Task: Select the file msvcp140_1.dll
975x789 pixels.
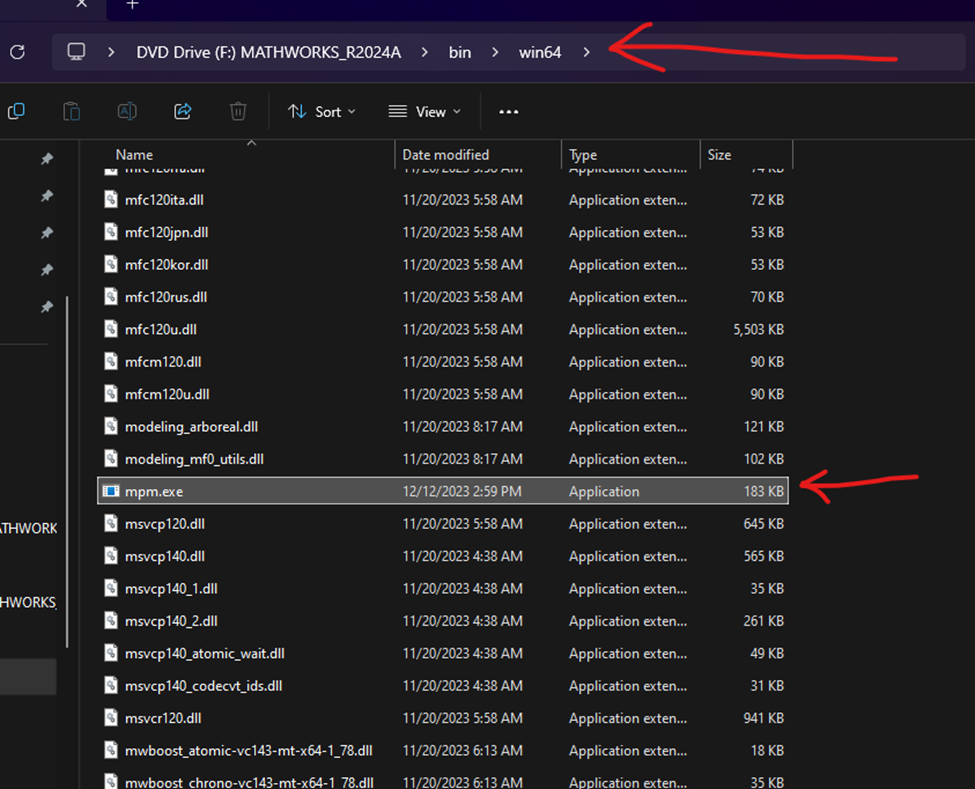Action: click(171, 588)
